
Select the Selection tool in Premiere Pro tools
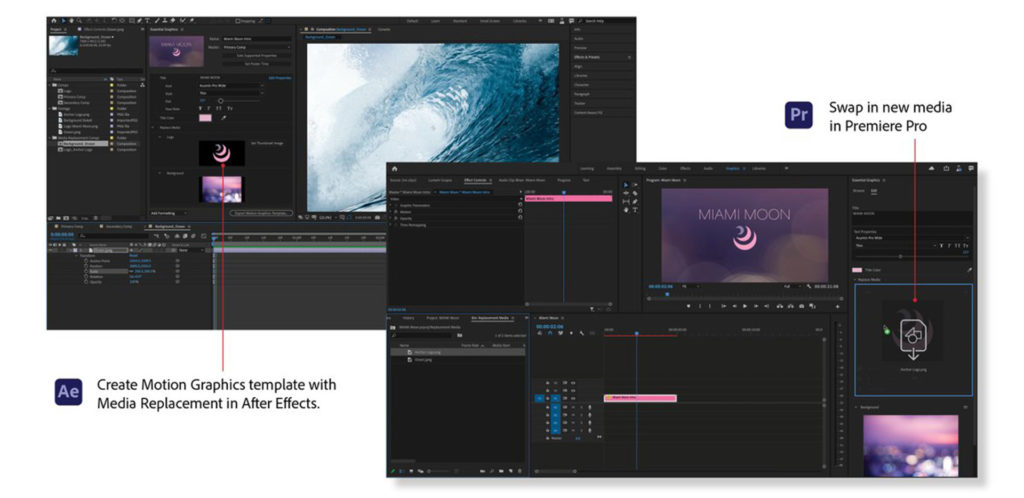(x=626, y=185)
